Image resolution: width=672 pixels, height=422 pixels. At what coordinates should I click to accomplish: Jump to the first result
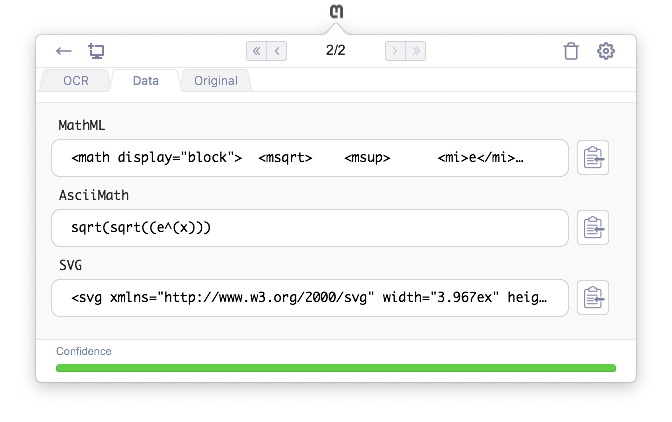coord(255,50)
